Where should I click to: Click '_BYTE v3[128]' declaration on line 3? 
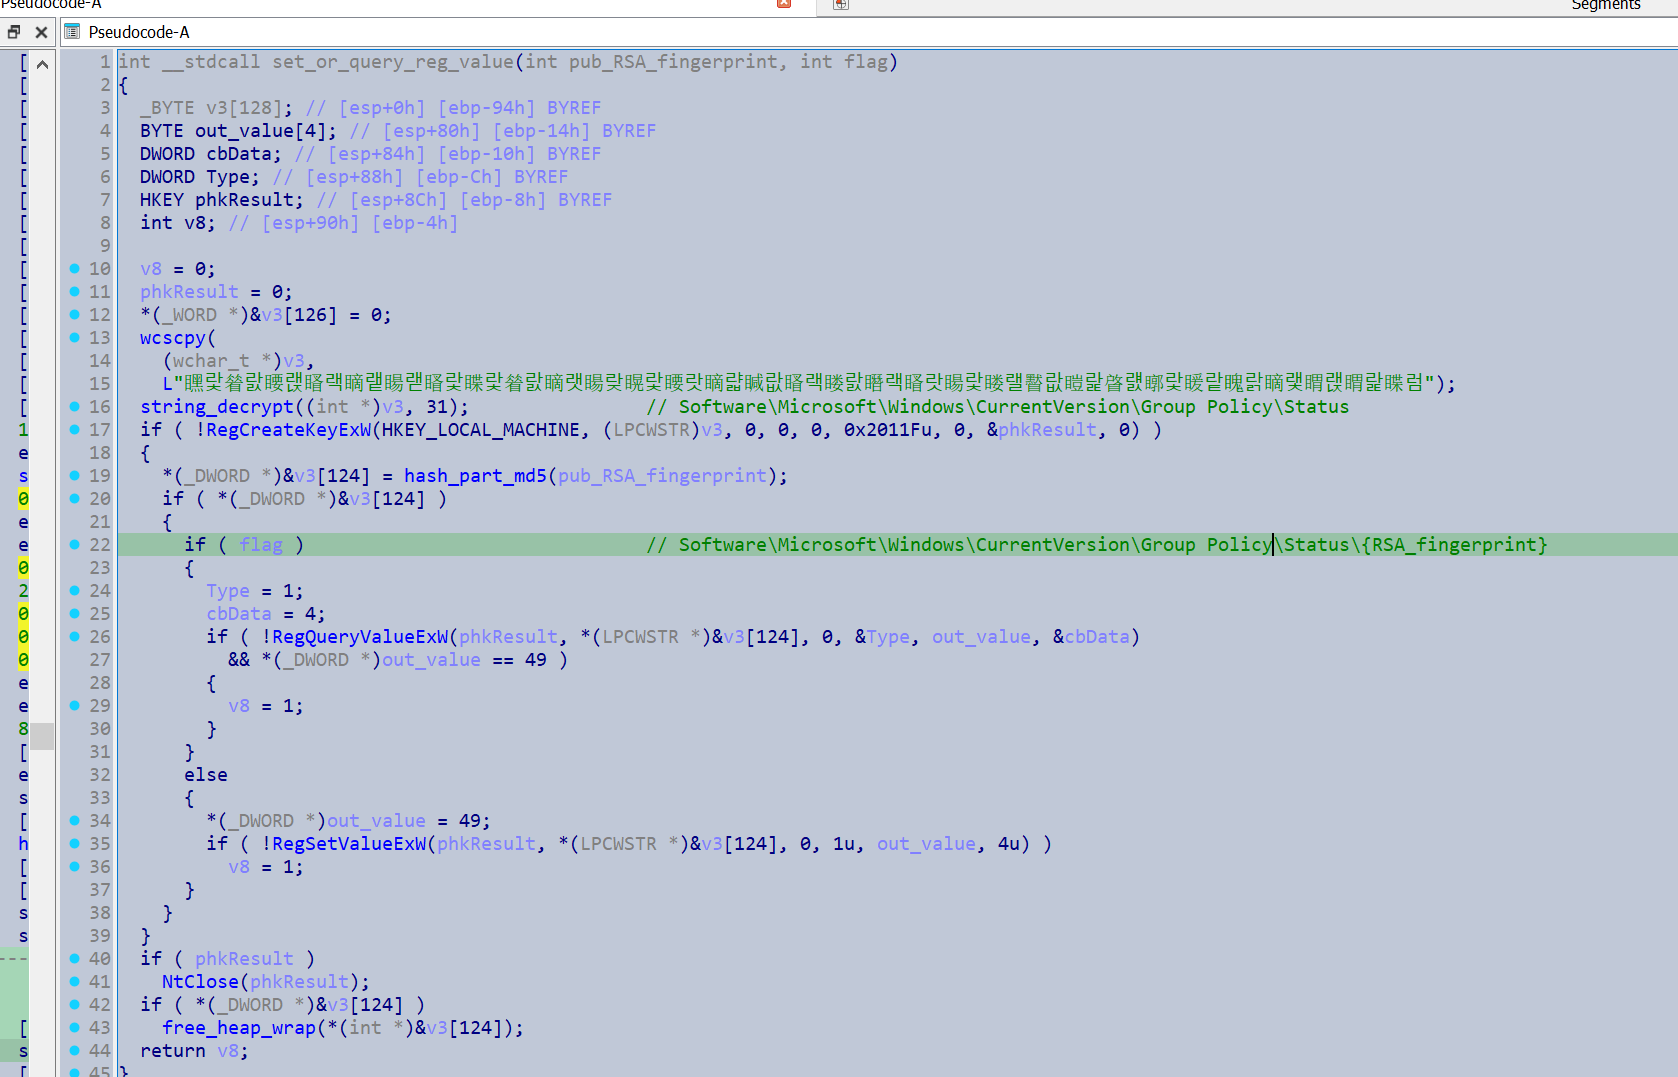point(216,108)
